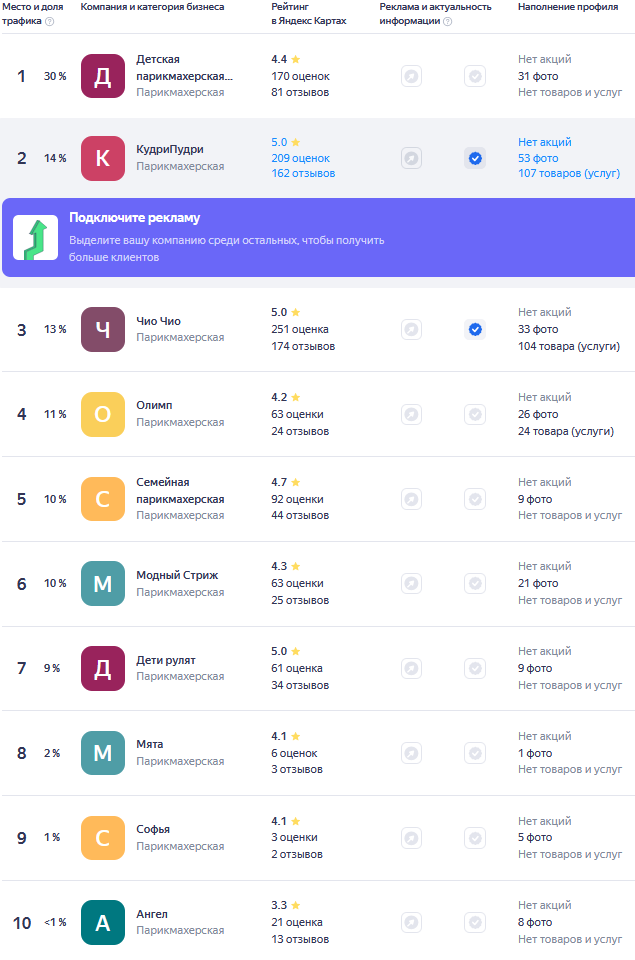The image size is (635, 960).
Task: Open the '209 оценок' link for КудриПудри
Action: point(301,159)
